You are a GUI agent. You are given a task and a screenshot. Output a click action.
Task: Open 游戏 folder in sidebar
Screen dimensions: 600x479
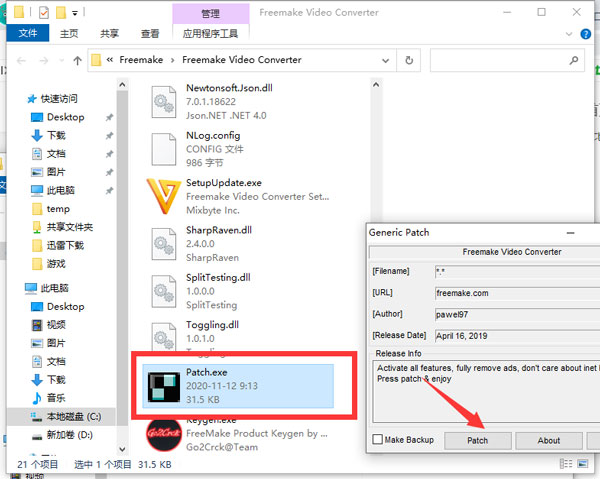[56, 264]
